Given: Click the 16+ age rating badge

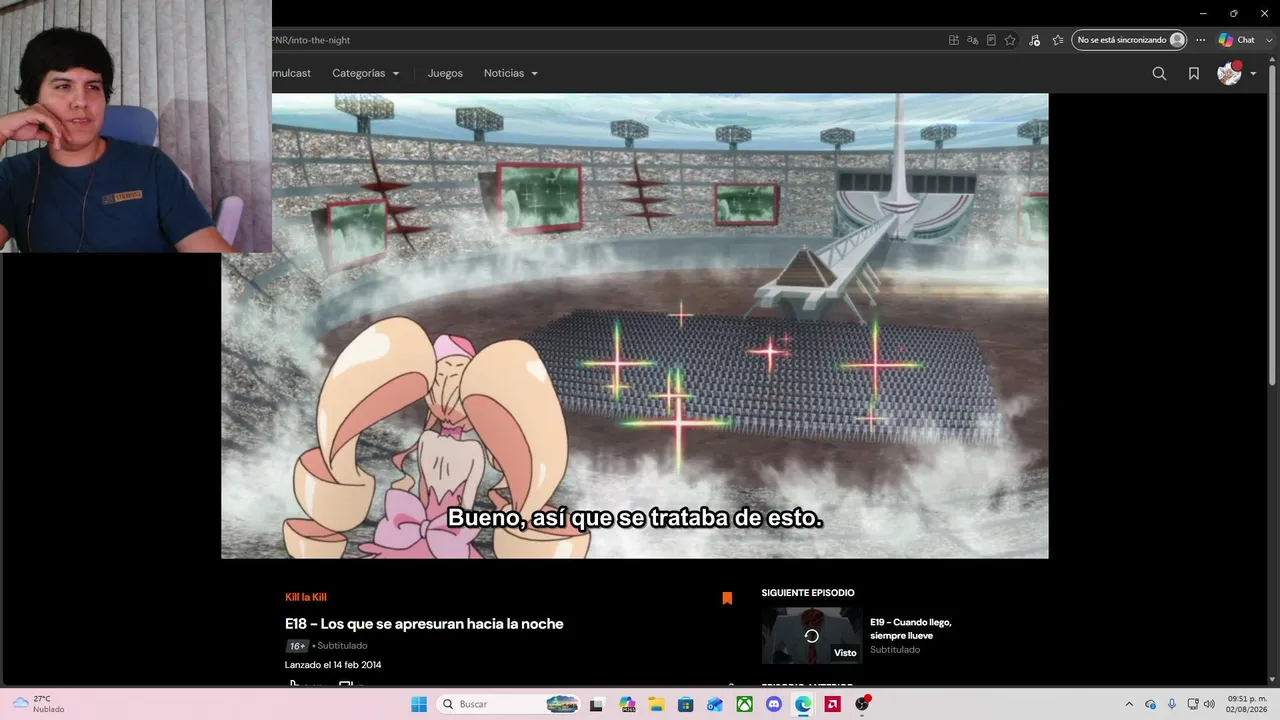Looking at the screenshot, I should click(297, 646).
